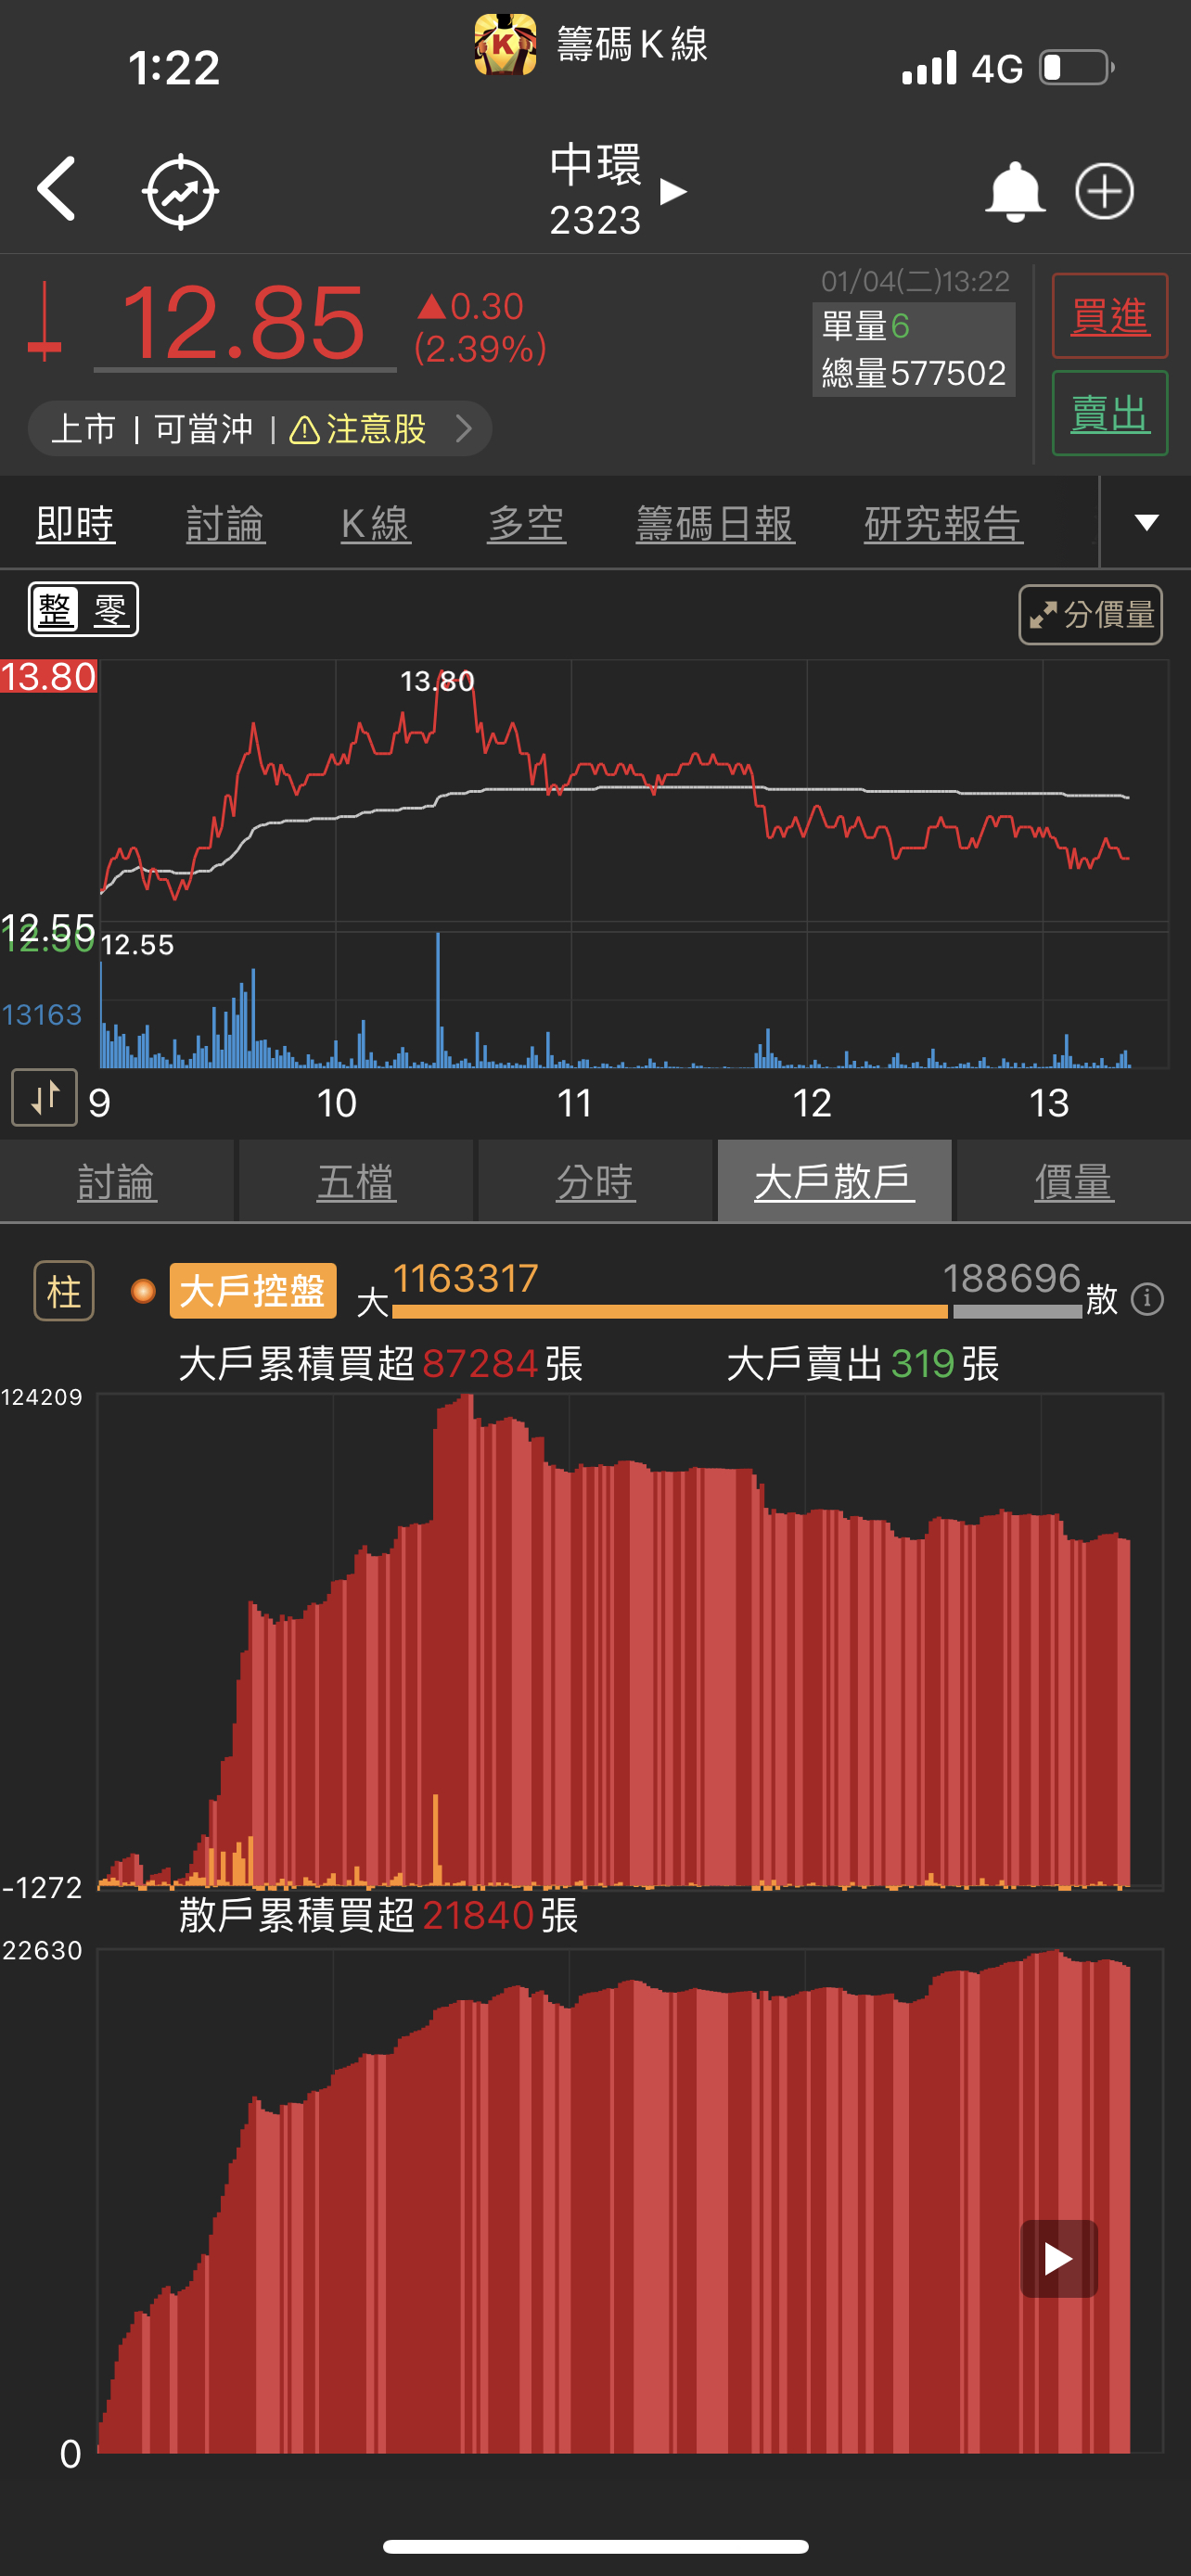This screenshot has width=1191, height=2576.
Task: Toggle the 大戶控盤 indicator
Action: 252,1291
